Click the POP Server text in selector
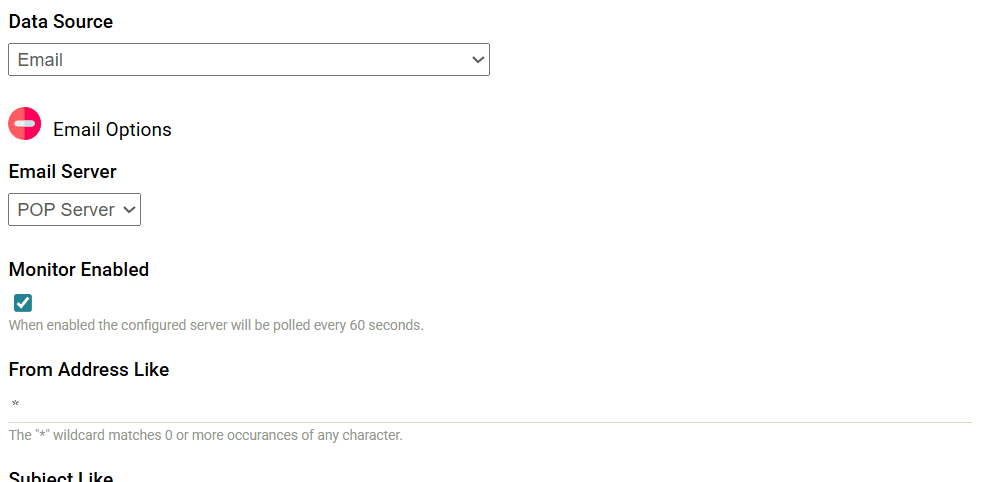 pos(66,210)
